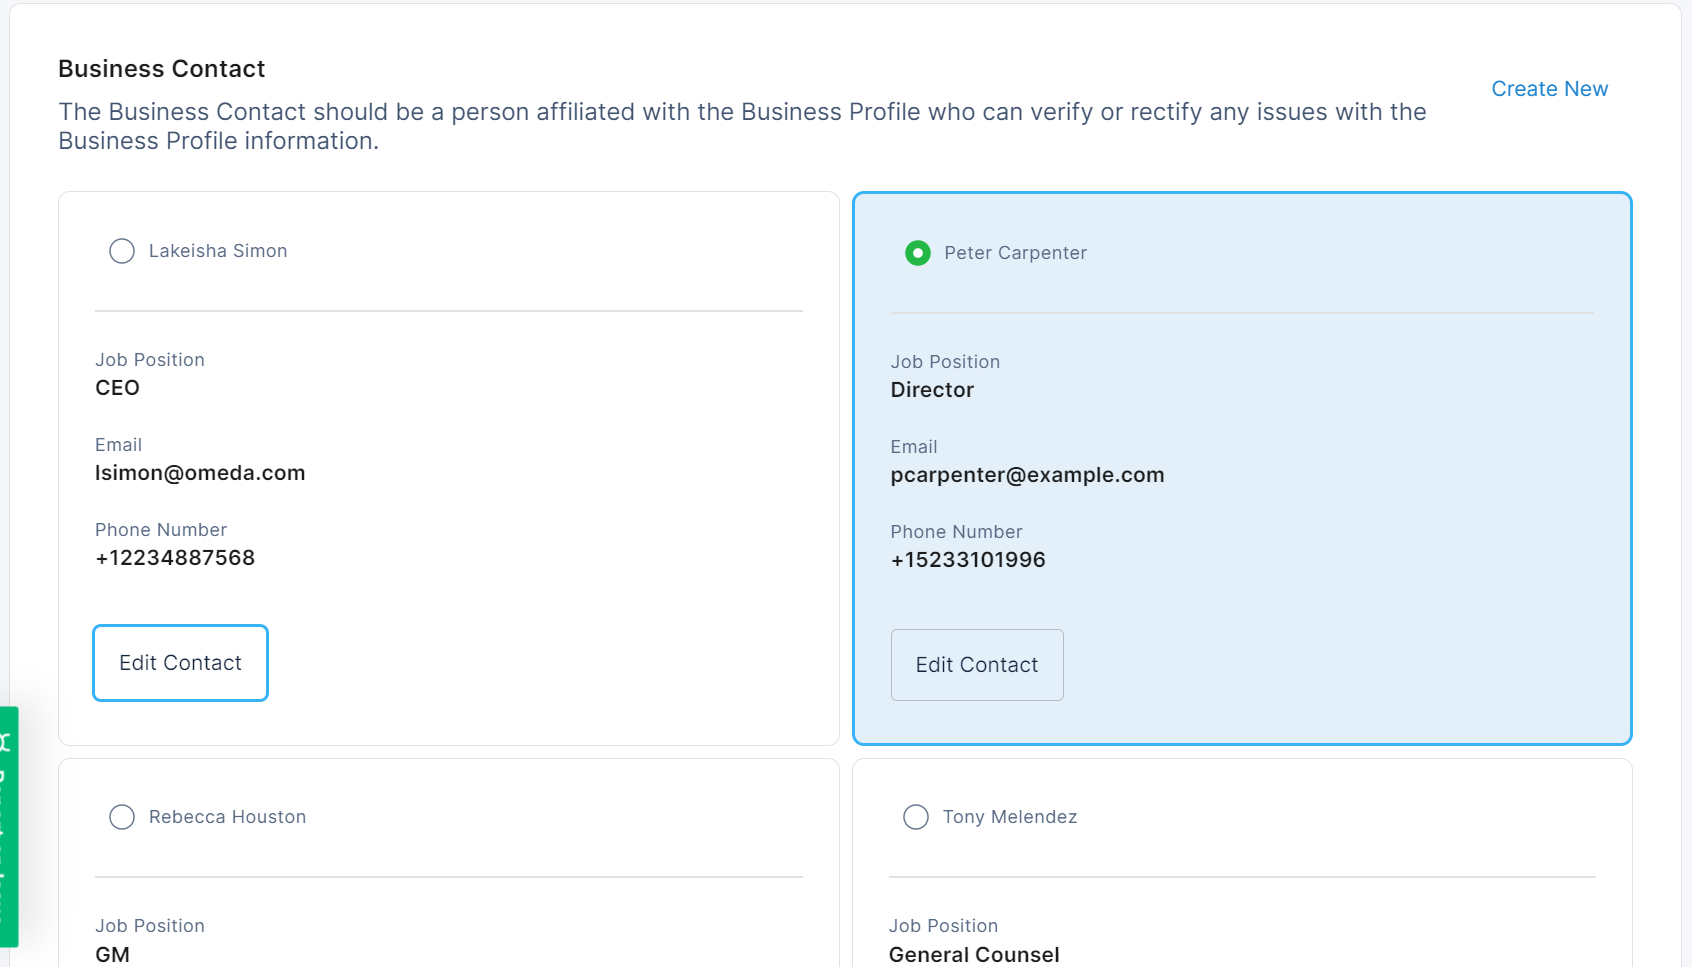Click the Rebecca Houston name label
Viewport: 1692px width, 967px height.
tap(227, 817)
